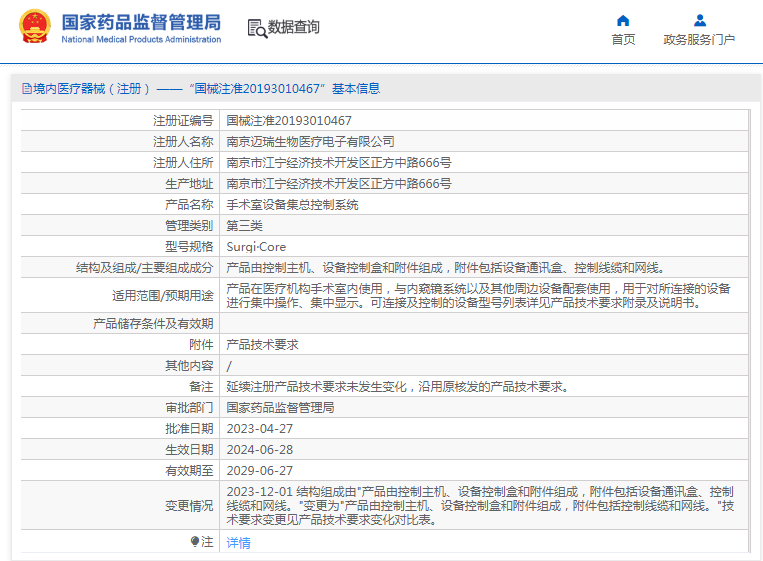Screen dimensions: 763x561
Task: Click the 国家药品监督管理局 site title
Action: (141, 22)
